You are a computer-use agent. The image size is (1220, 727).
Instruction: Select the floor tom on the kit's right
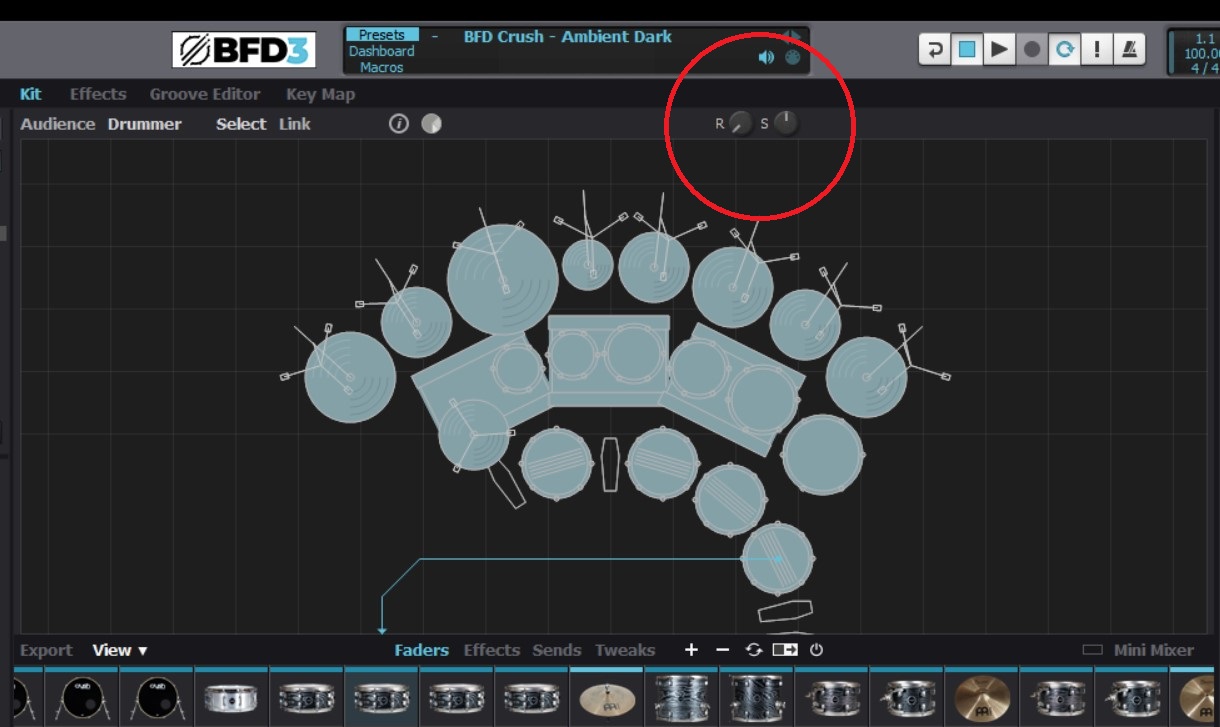(822, 454)
